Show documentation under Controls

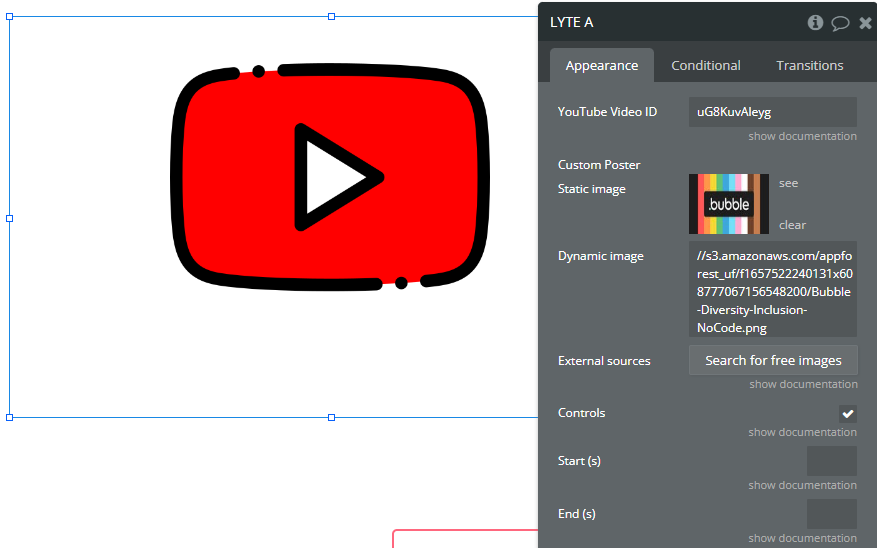pyautogui.click(x=802, y=432)
